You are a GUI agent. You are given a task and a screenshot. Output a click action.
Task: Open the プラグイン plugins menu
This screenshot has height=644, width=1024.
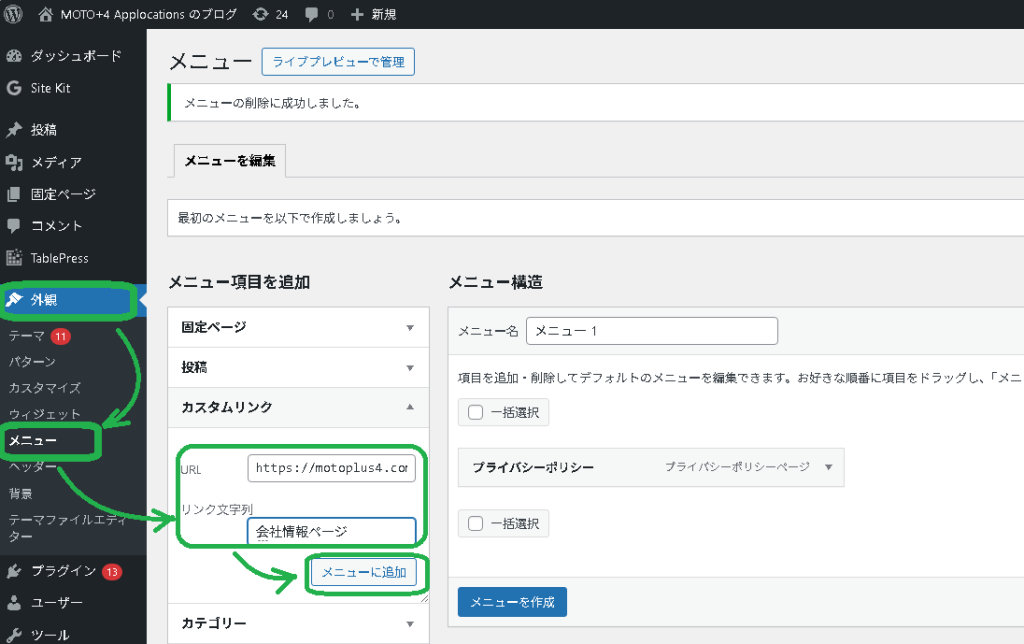(x=63, y=571)
